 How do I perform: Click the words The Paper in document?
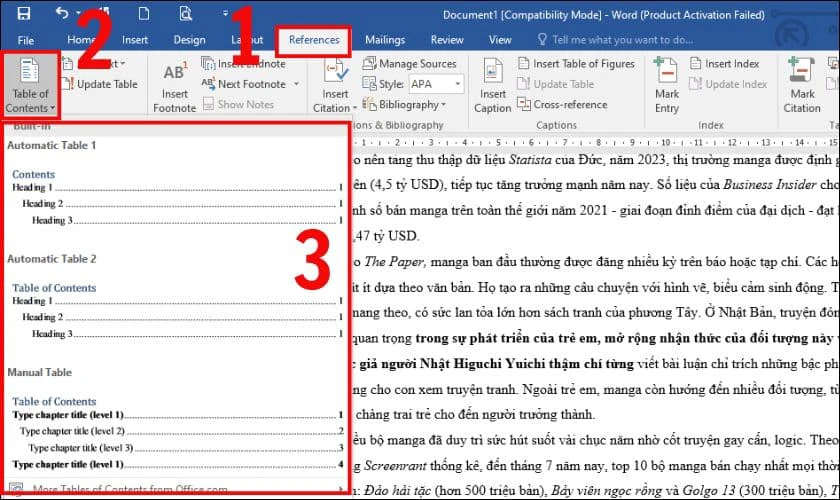(x=394, y=262)
